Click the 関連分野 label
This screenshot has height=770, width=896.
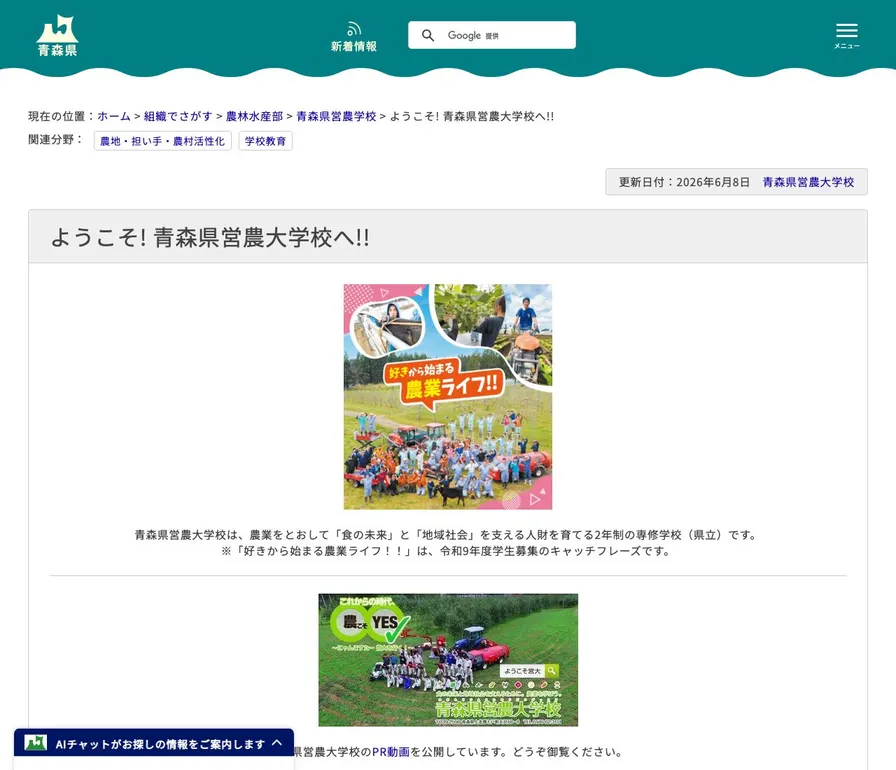coord(55,140)
